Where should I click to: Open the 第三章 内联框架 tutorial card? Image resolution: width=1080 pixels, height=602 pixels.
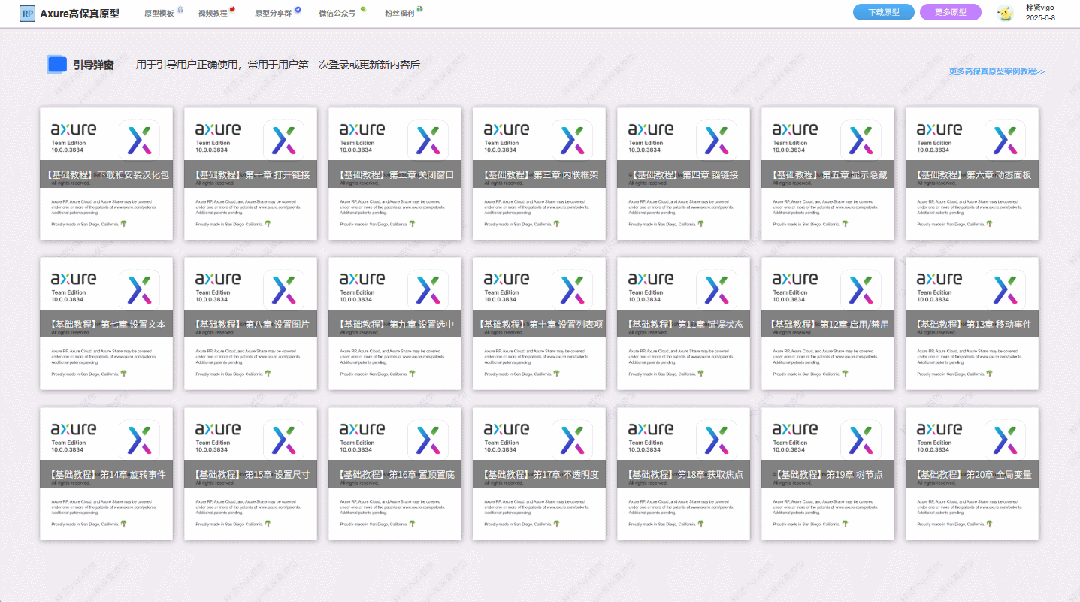[539, 174]
